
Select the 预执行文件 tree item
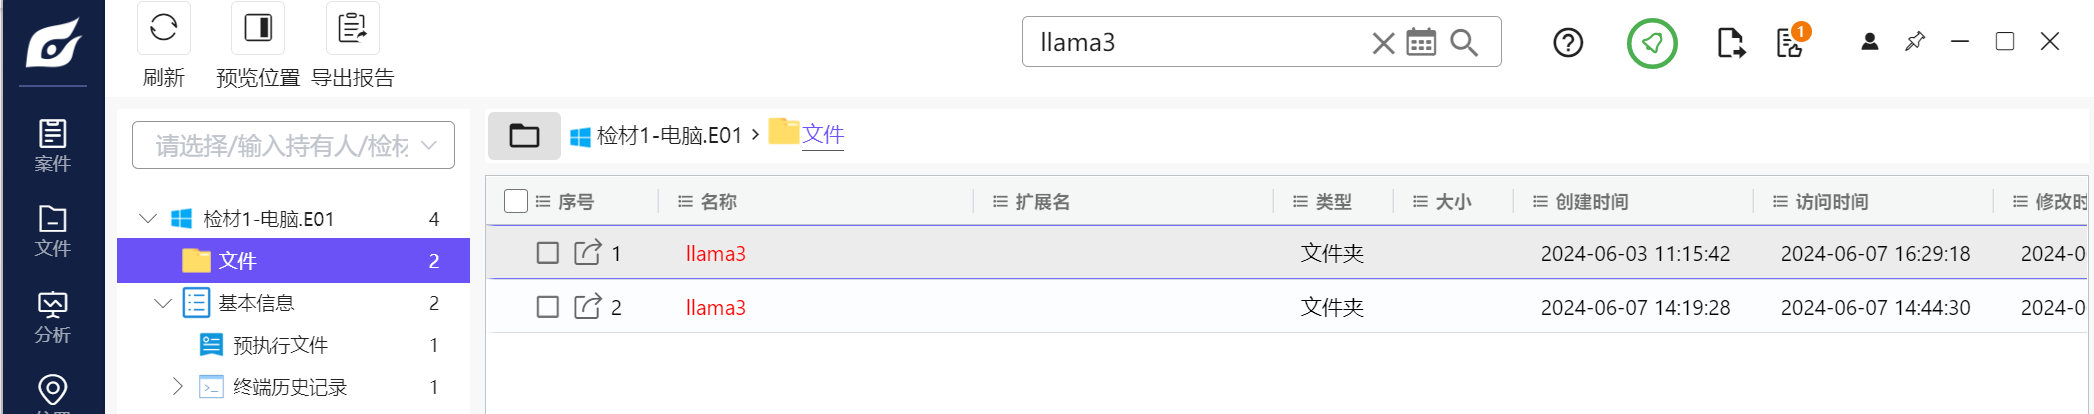pyautogui.click(x=280, y=345)
